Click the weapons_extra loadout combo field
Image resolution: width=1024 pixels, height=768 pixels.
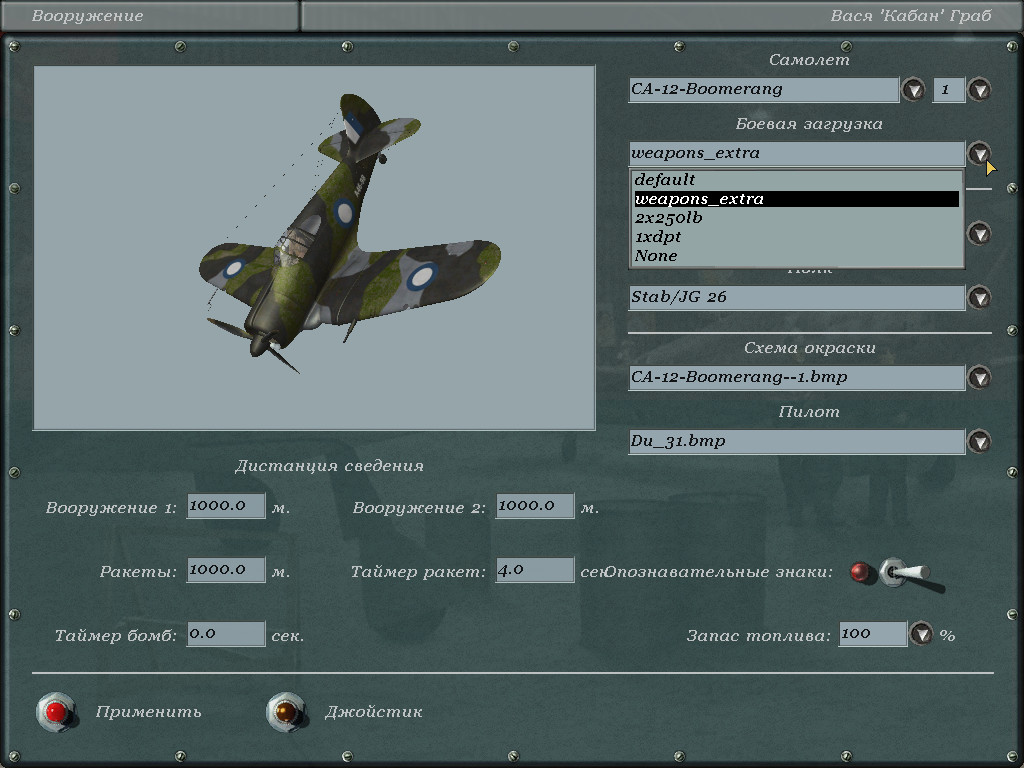[x=797, y=153]
